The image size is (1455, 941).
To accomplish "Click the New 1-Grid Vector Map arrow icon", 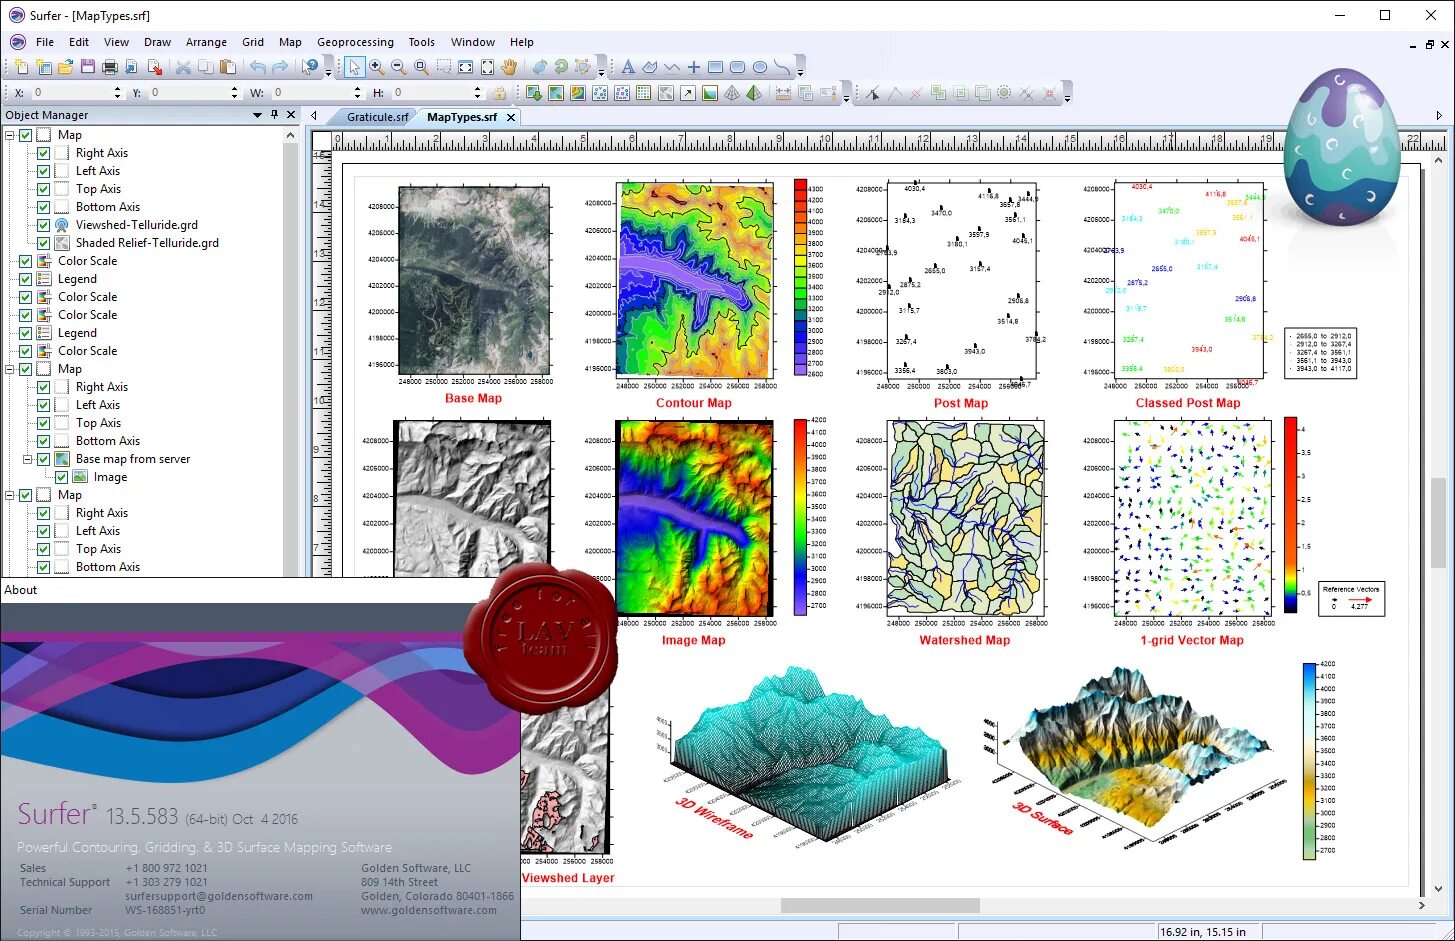I will point(688,93).
